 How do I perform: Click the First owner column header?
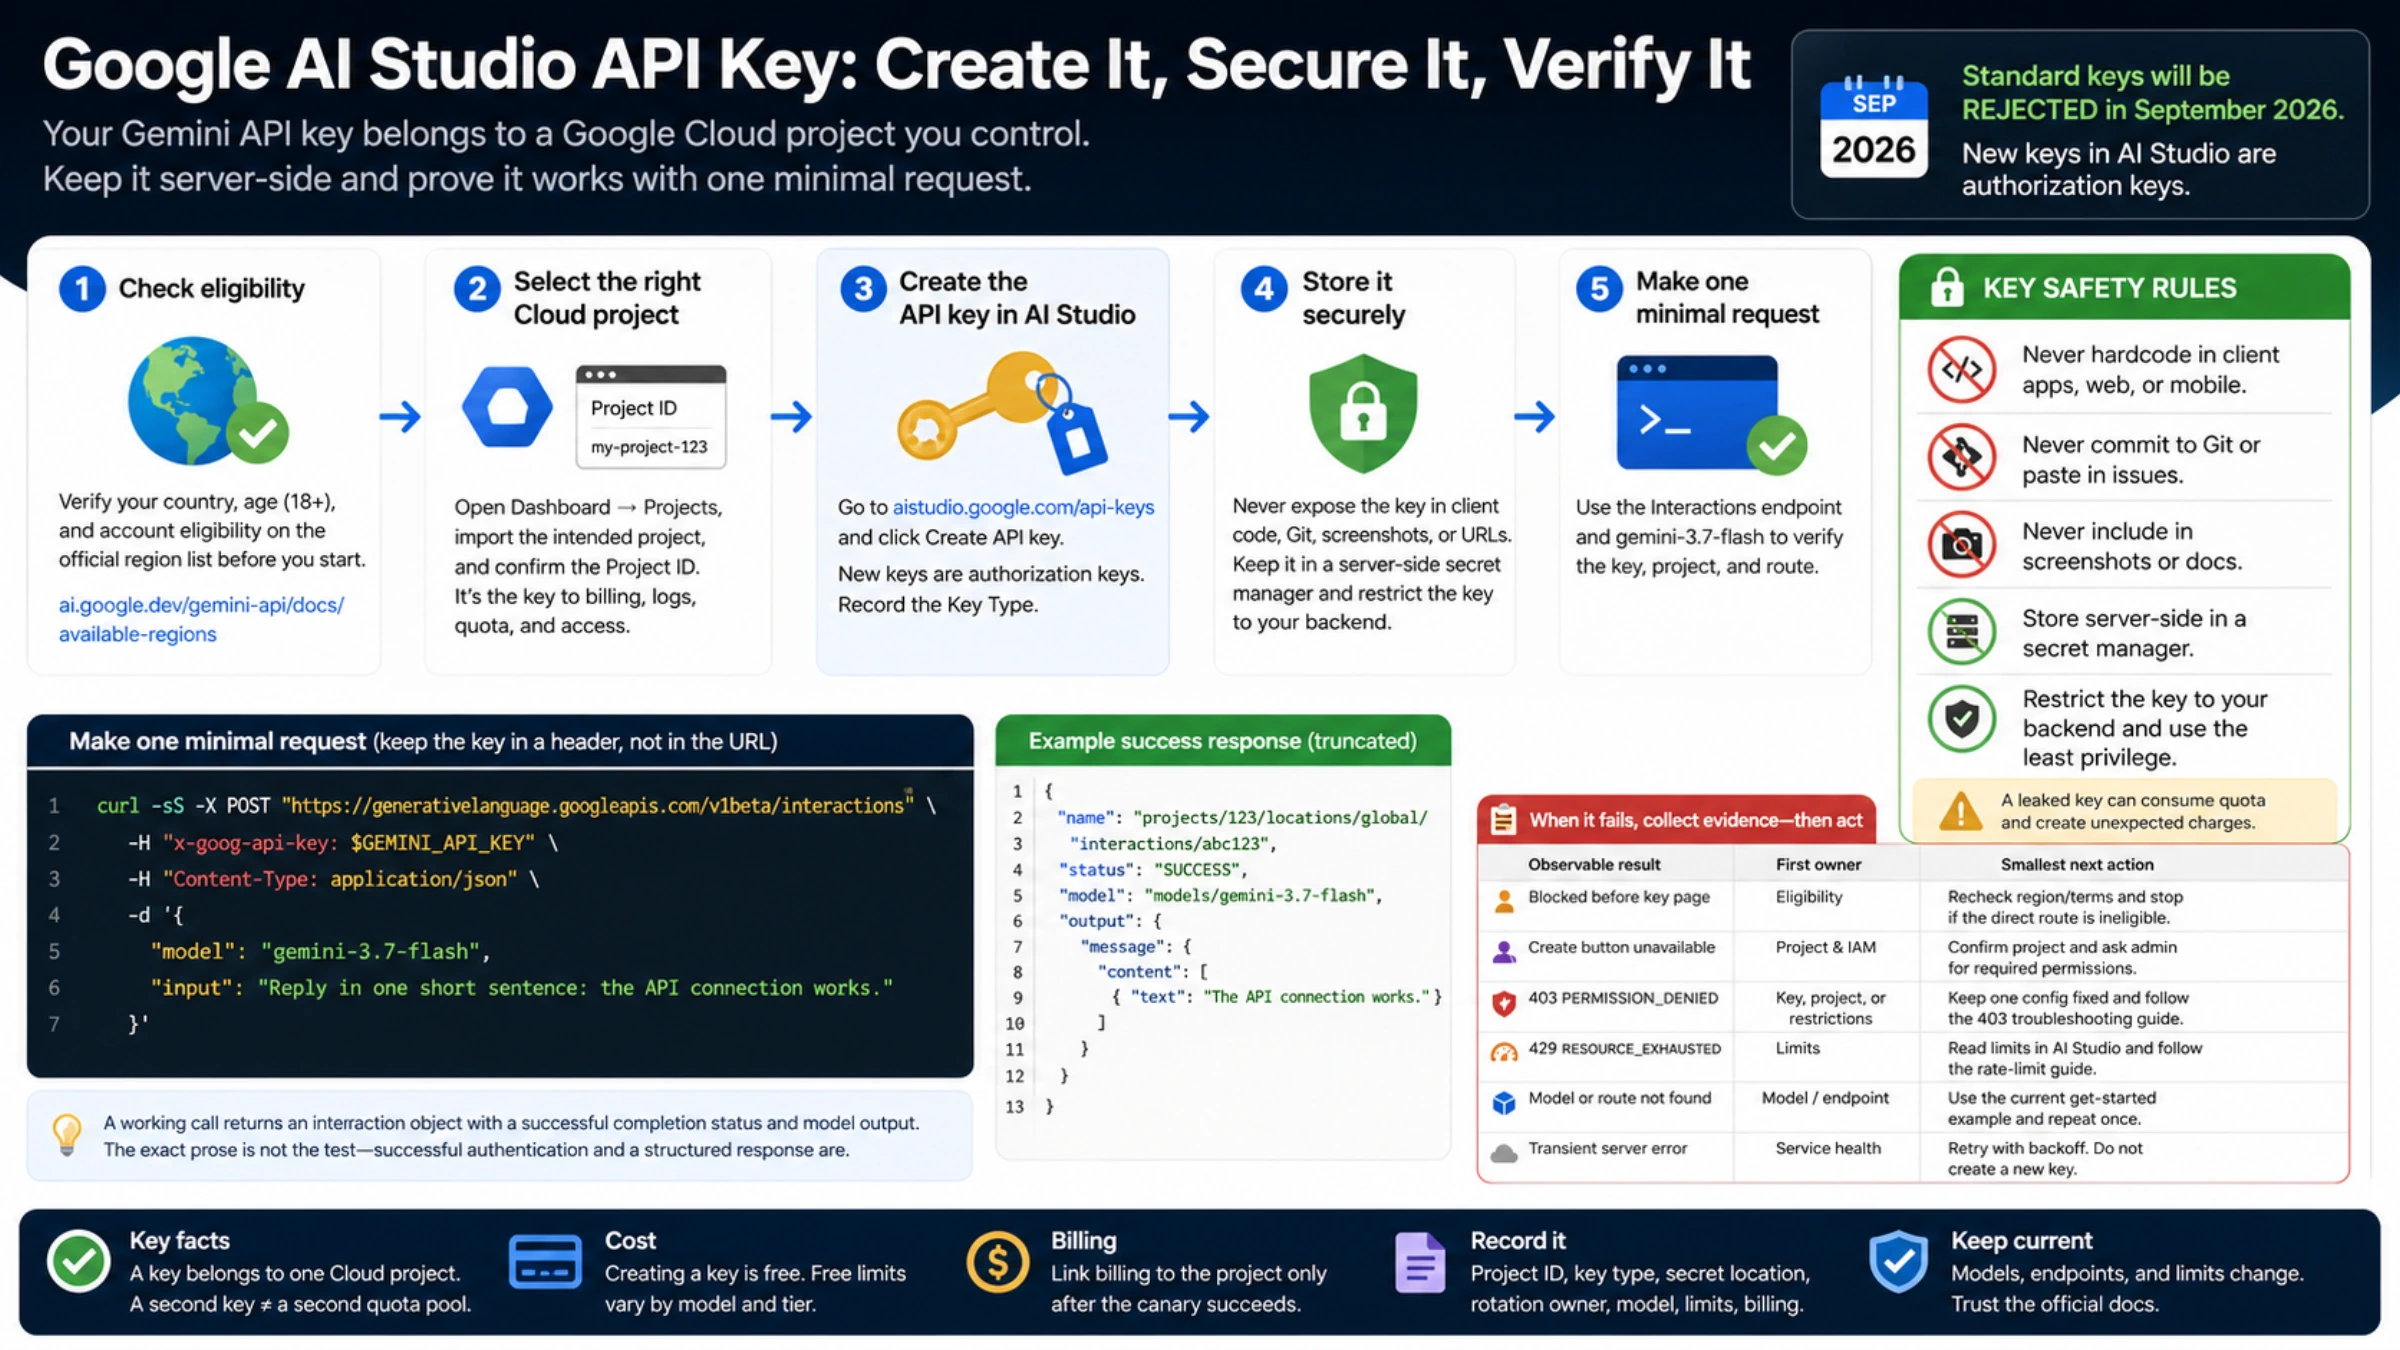[1818, 864]
